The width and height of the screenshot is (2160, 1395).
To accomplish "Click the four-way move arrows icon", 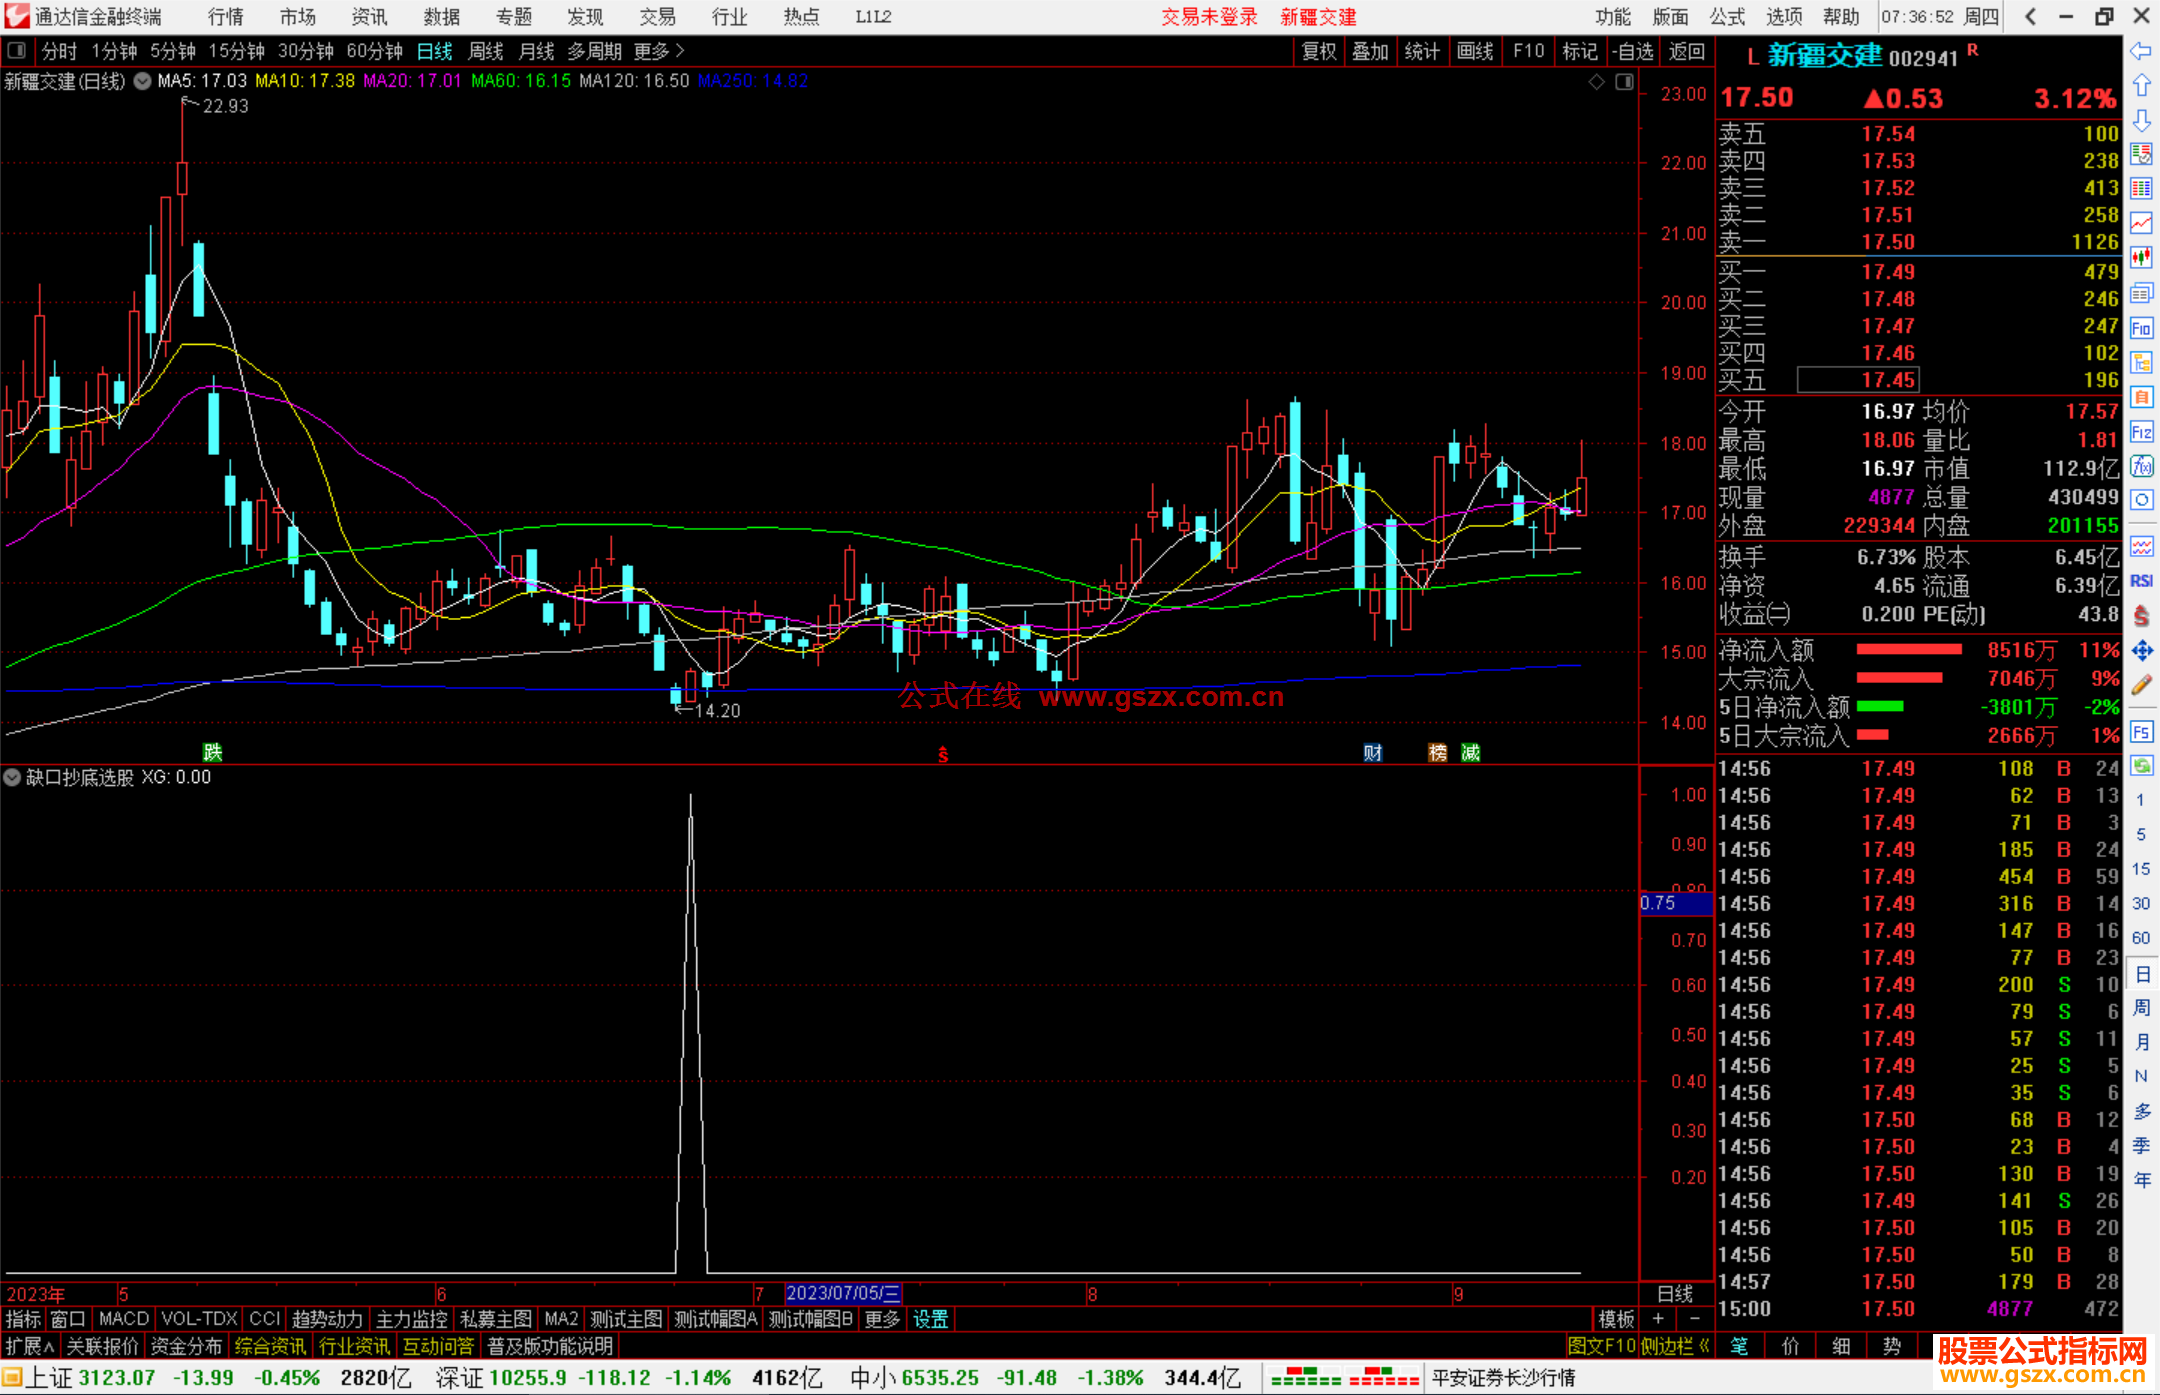I will click(x=2141, y=651).
